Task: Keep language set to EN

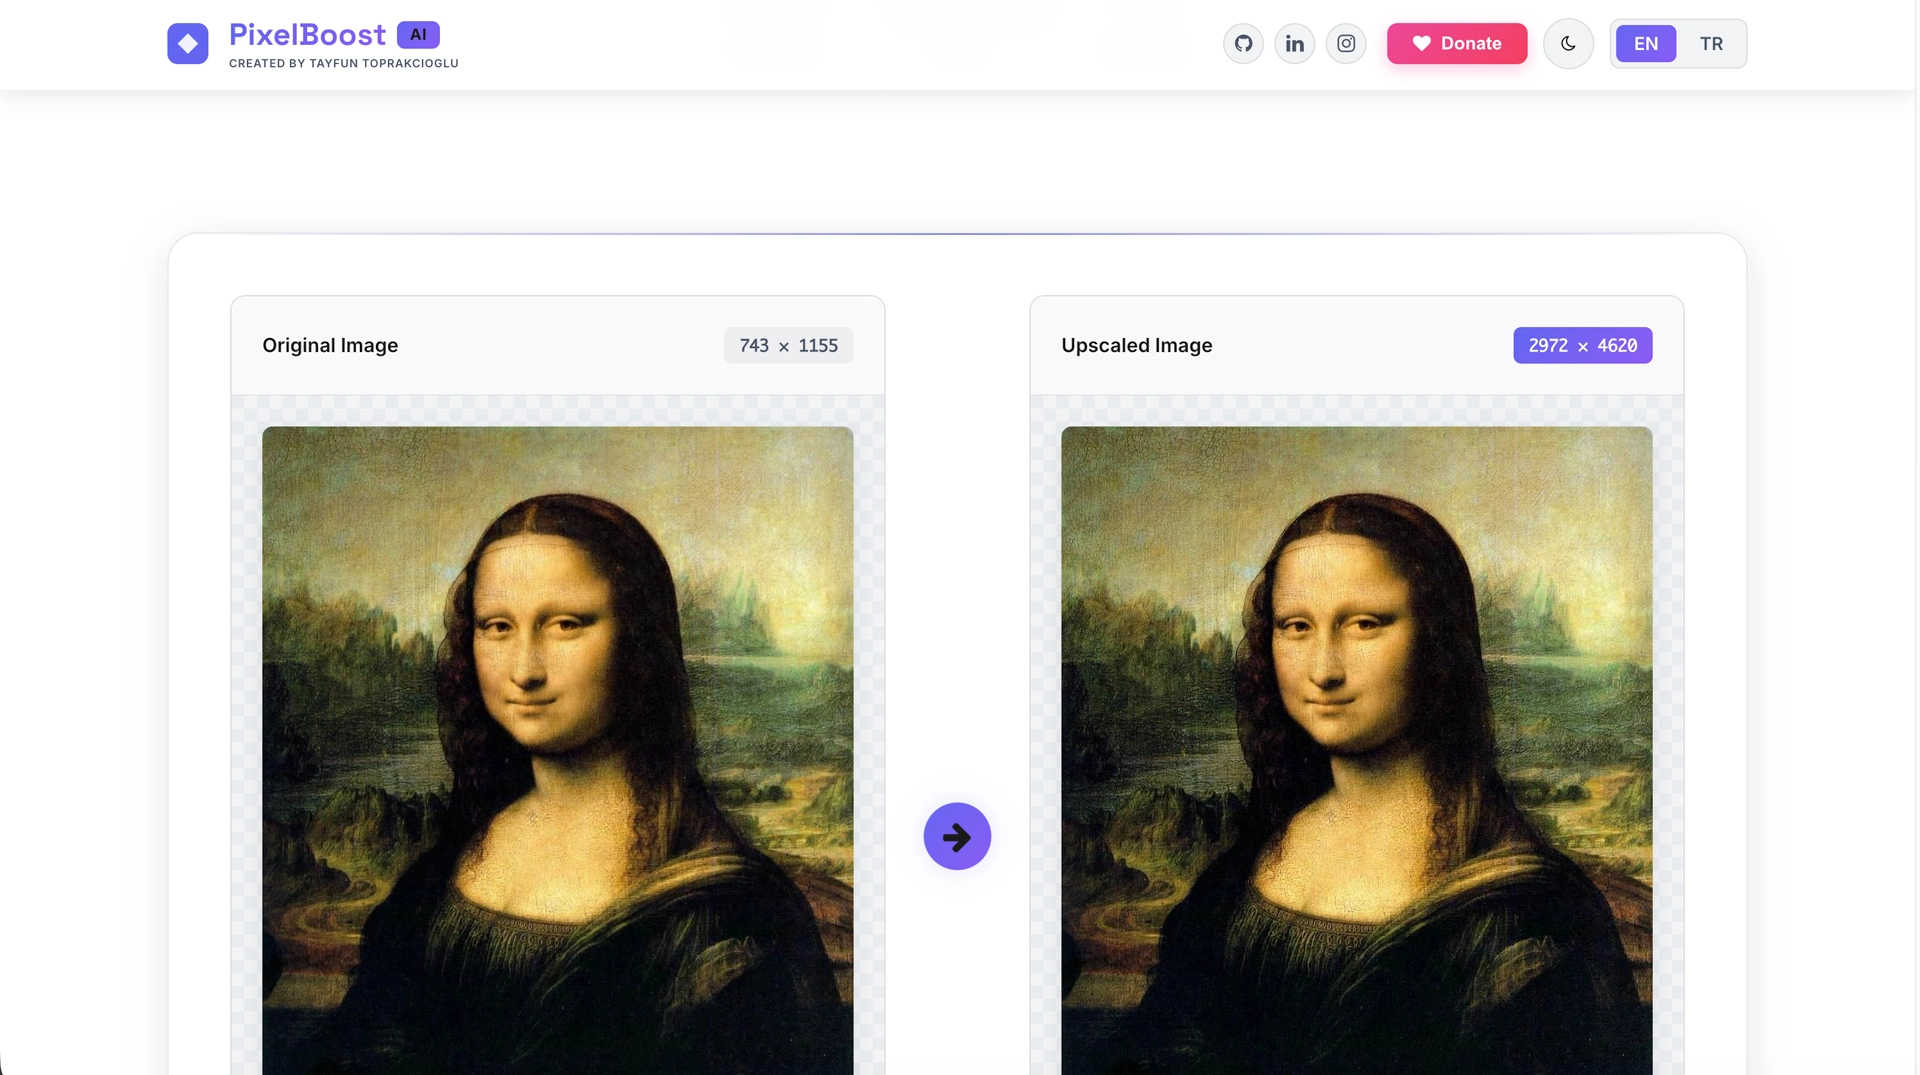Action: (x=1645, y=43)
